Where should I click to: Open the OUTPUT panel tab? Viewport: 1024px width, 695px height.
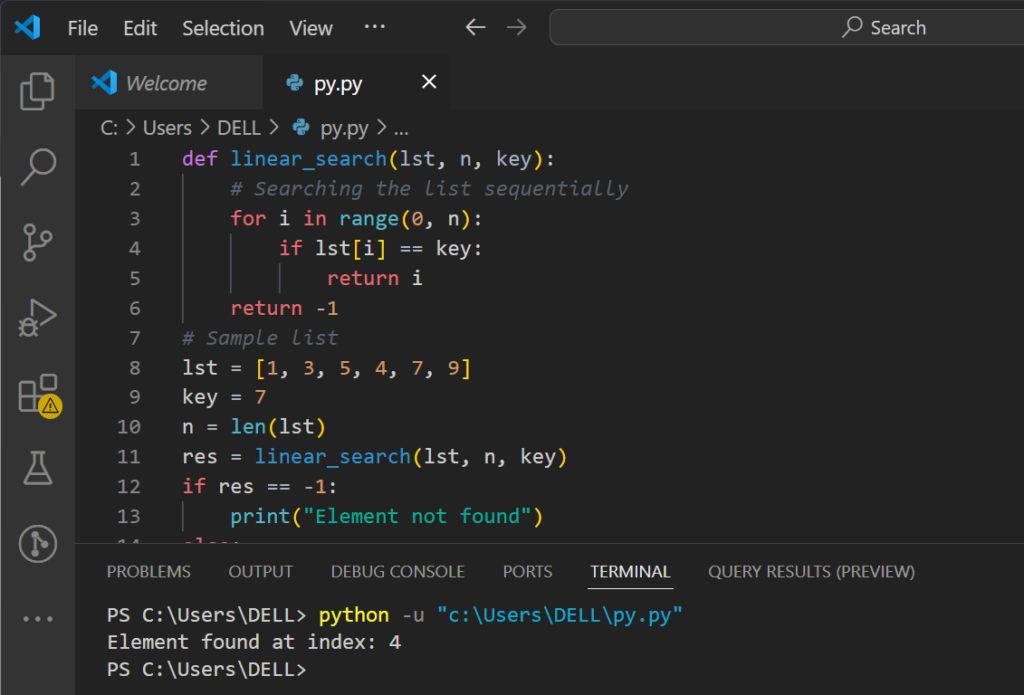261,572
